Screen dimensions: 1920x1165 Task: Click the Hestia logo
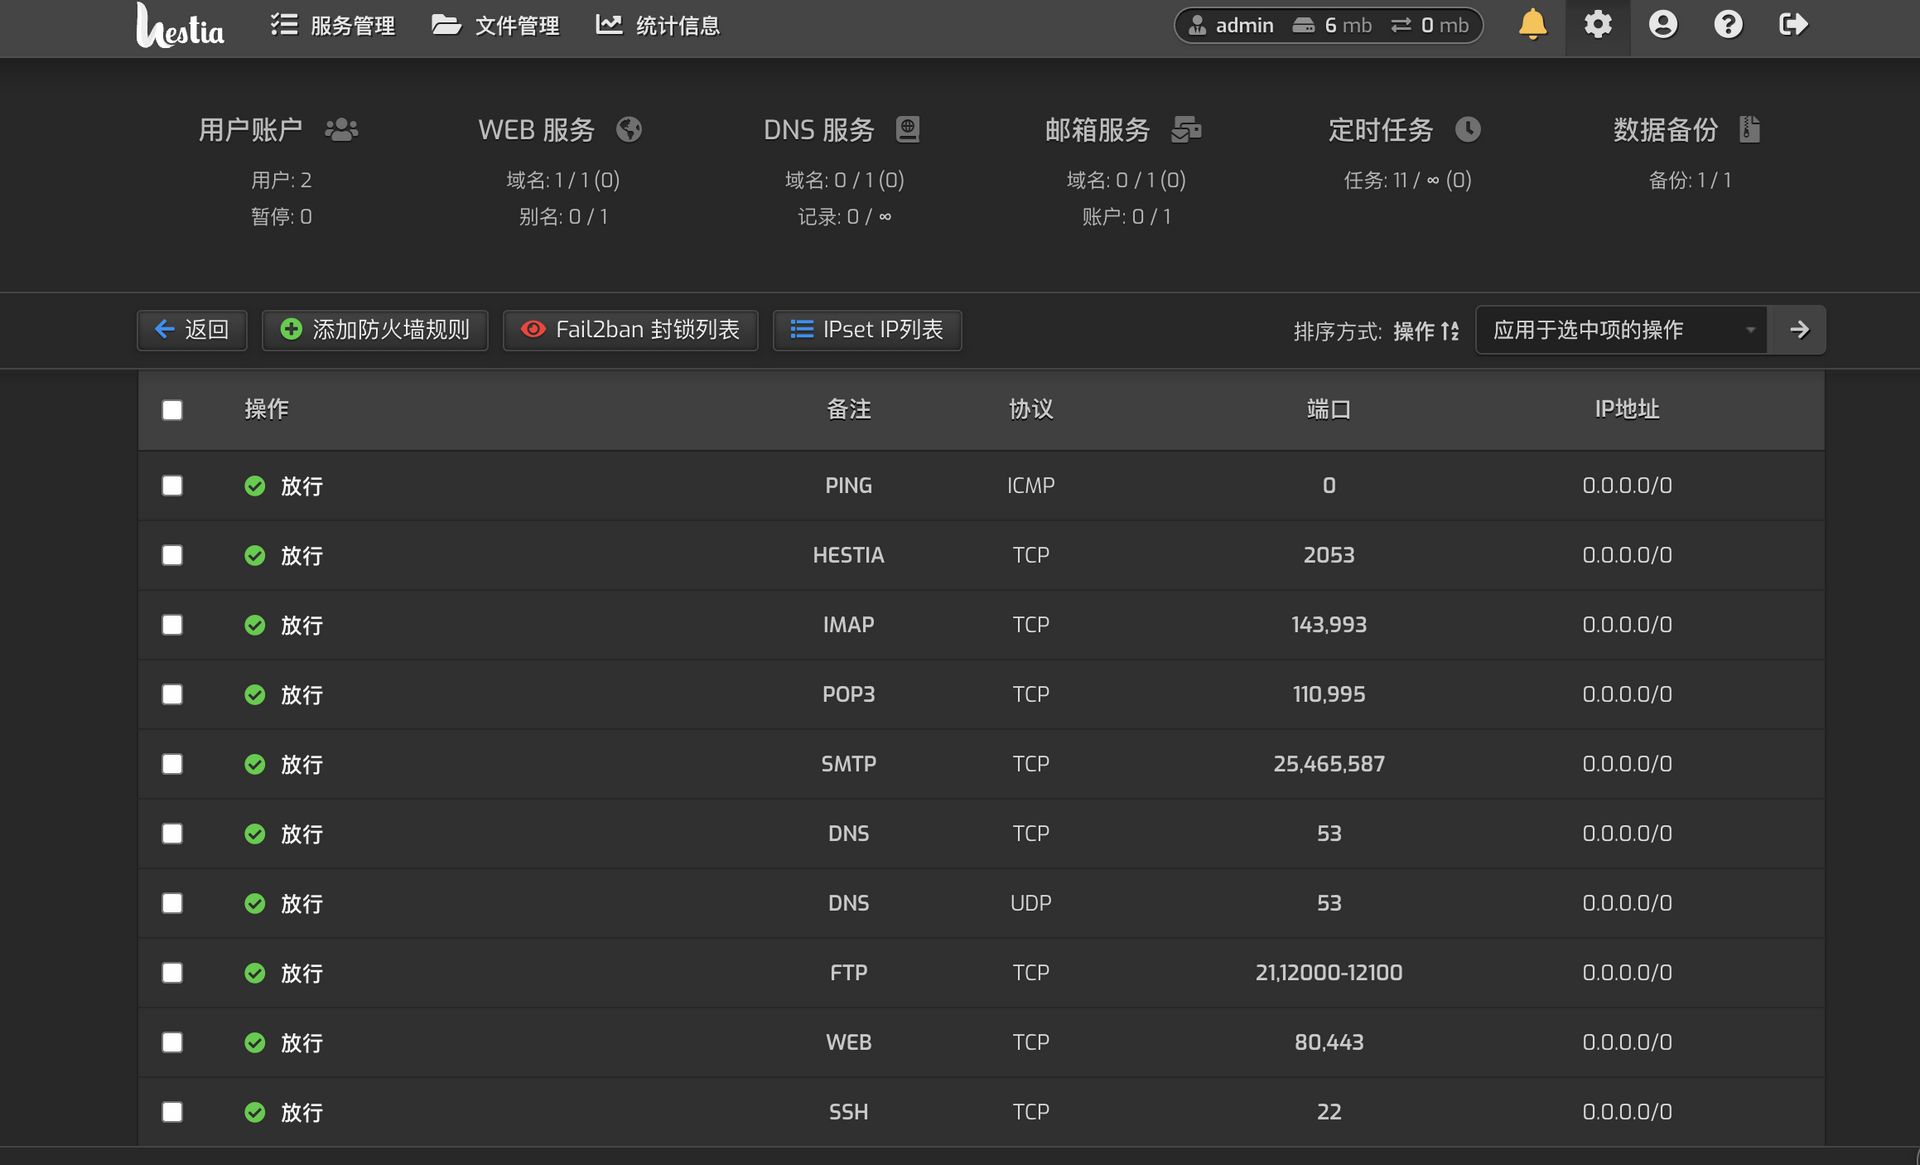click(180, 26)
